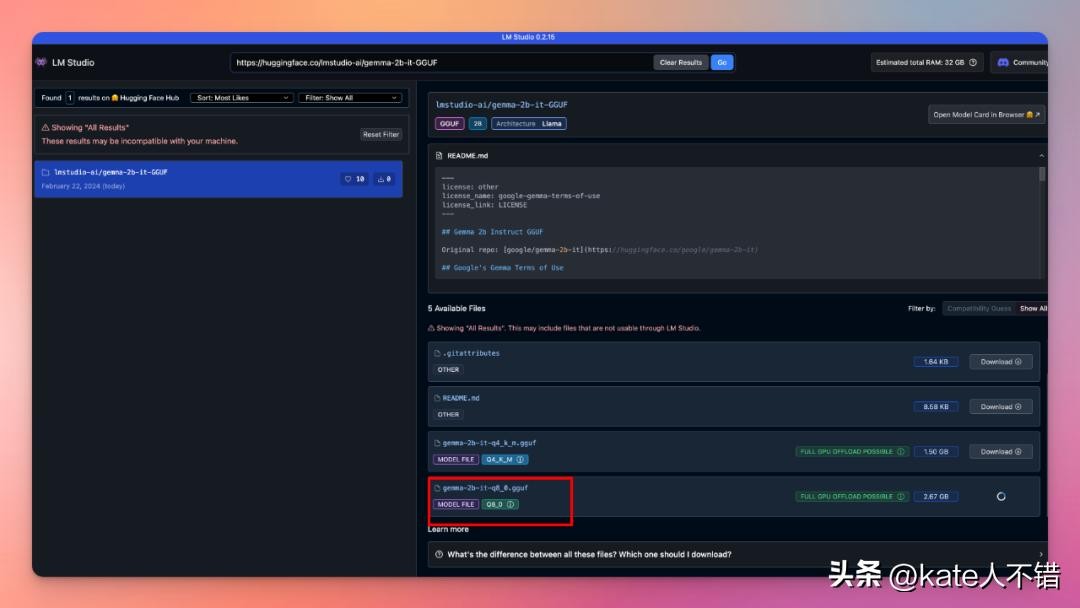This screenshot has height=608, width=1080.
Task: Click the downloads count icon on gemma result
Action: click(x=381, y=179)
